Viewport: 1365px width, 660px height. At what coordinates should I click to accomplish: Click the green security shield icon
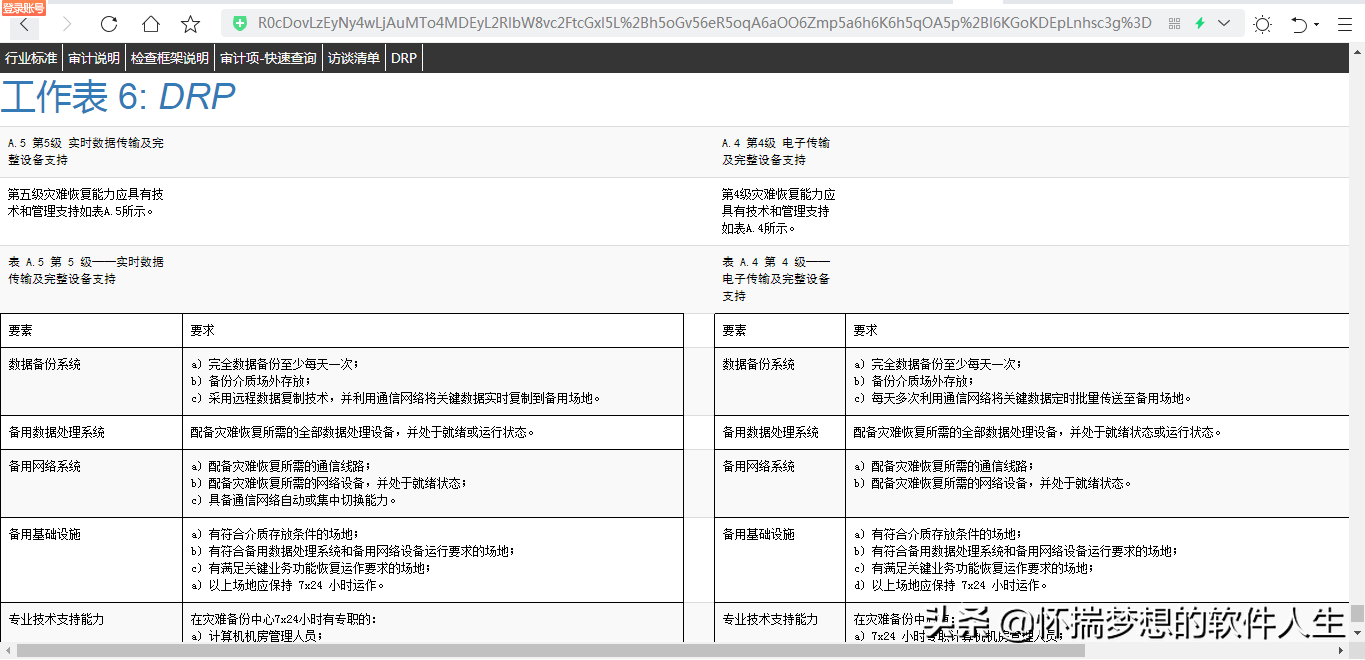240,23
